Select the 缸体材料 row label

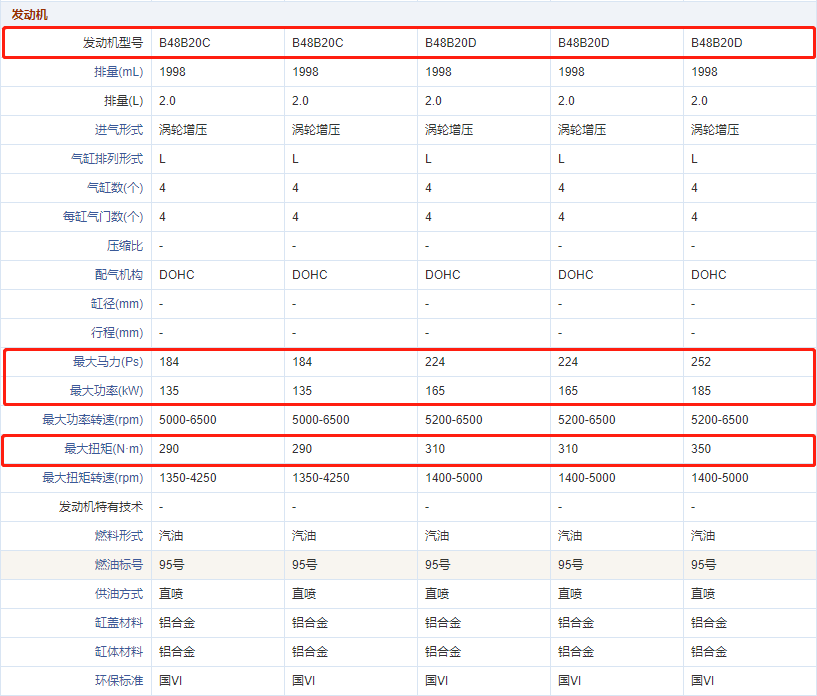(119, 652)
